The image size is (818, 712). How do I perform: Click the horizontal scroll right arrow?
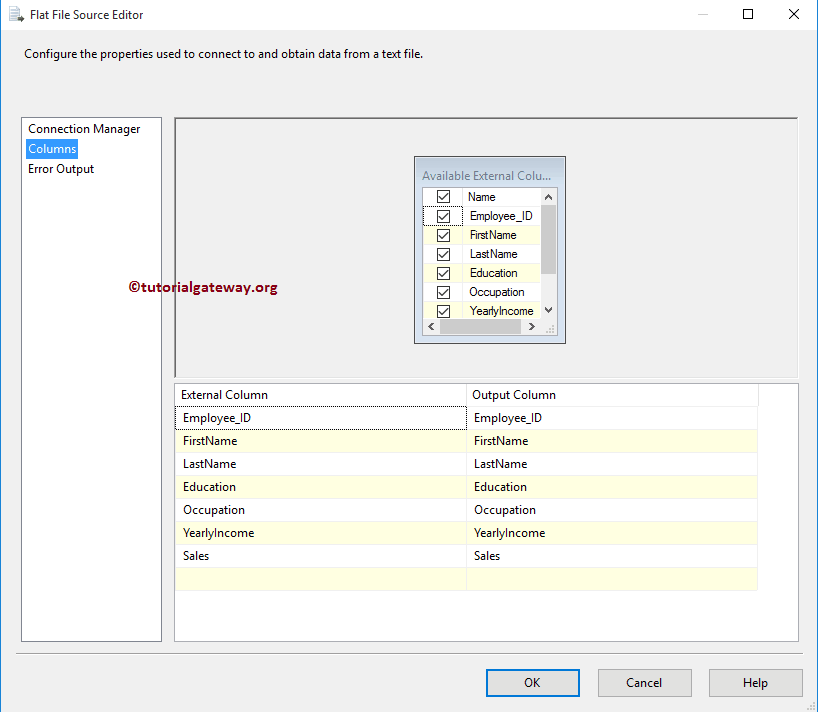pyautogui.click(x=531, y=327)
